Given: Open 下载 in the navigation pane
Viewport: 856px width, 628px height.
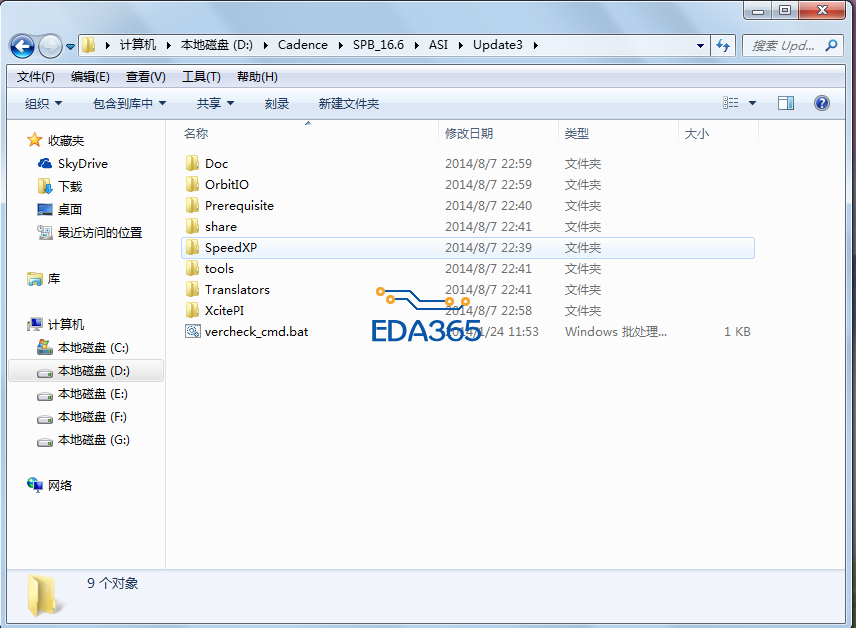Looking at the screenshot, I should point(70,187).
